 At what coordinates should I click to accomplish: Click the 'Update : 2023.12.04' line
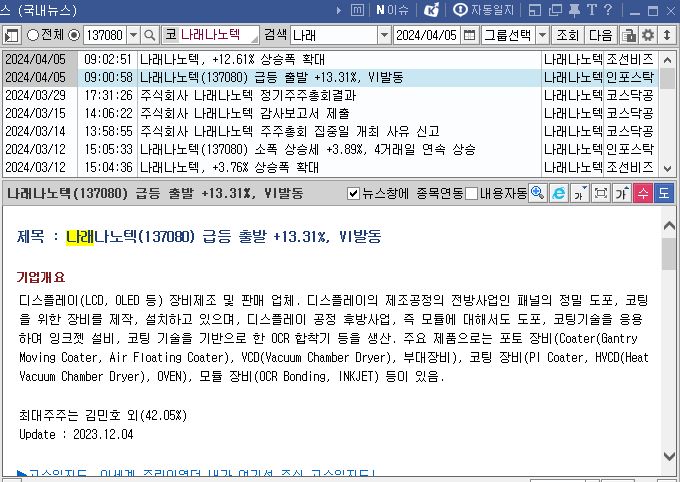click(x=76, y=434)
